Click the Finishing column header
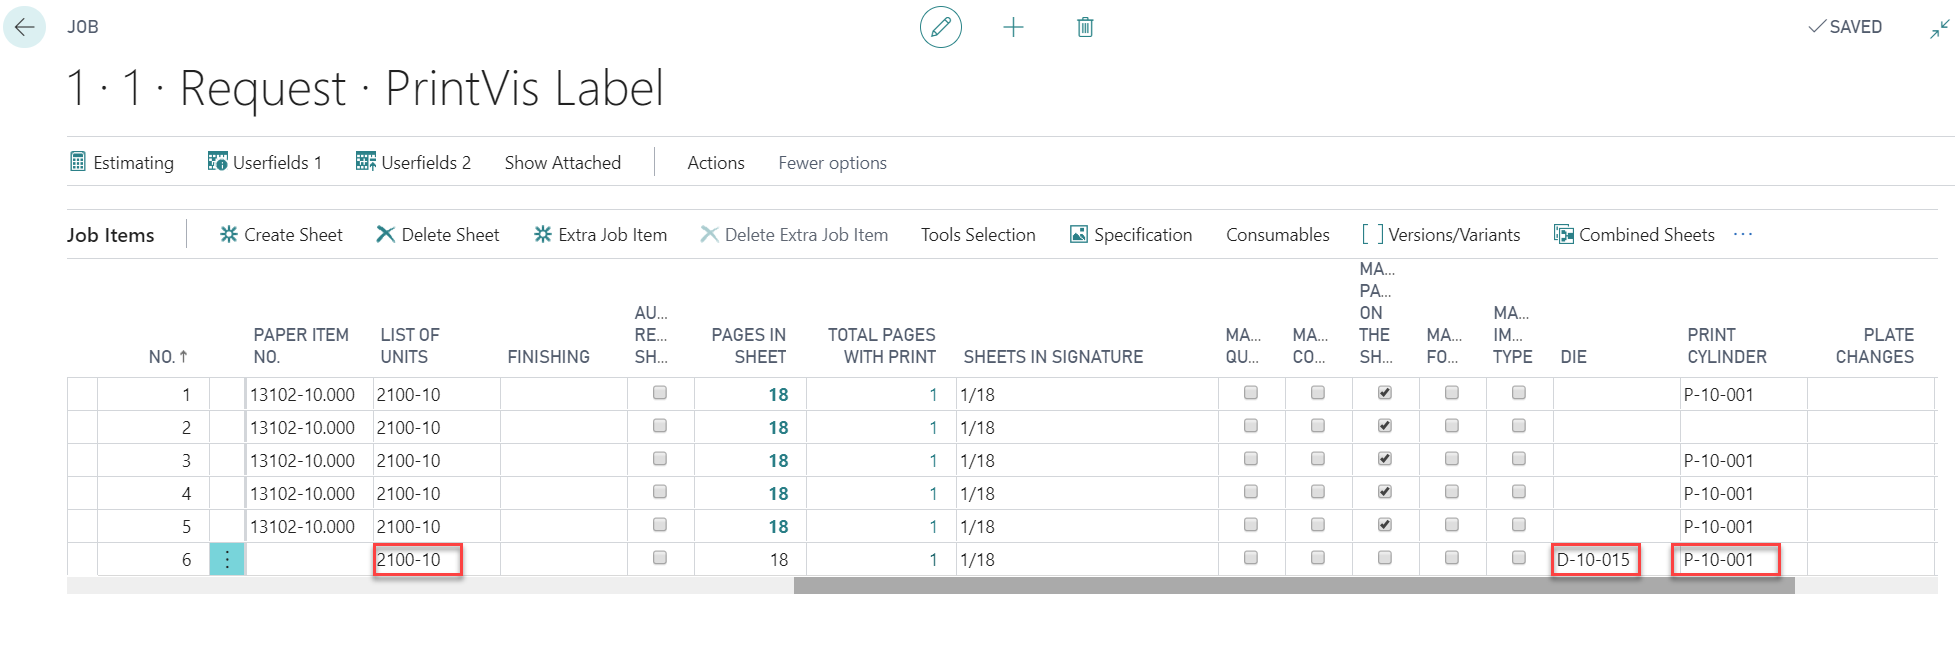Viewport: 1955px width, 655px height. click(549, 357)
